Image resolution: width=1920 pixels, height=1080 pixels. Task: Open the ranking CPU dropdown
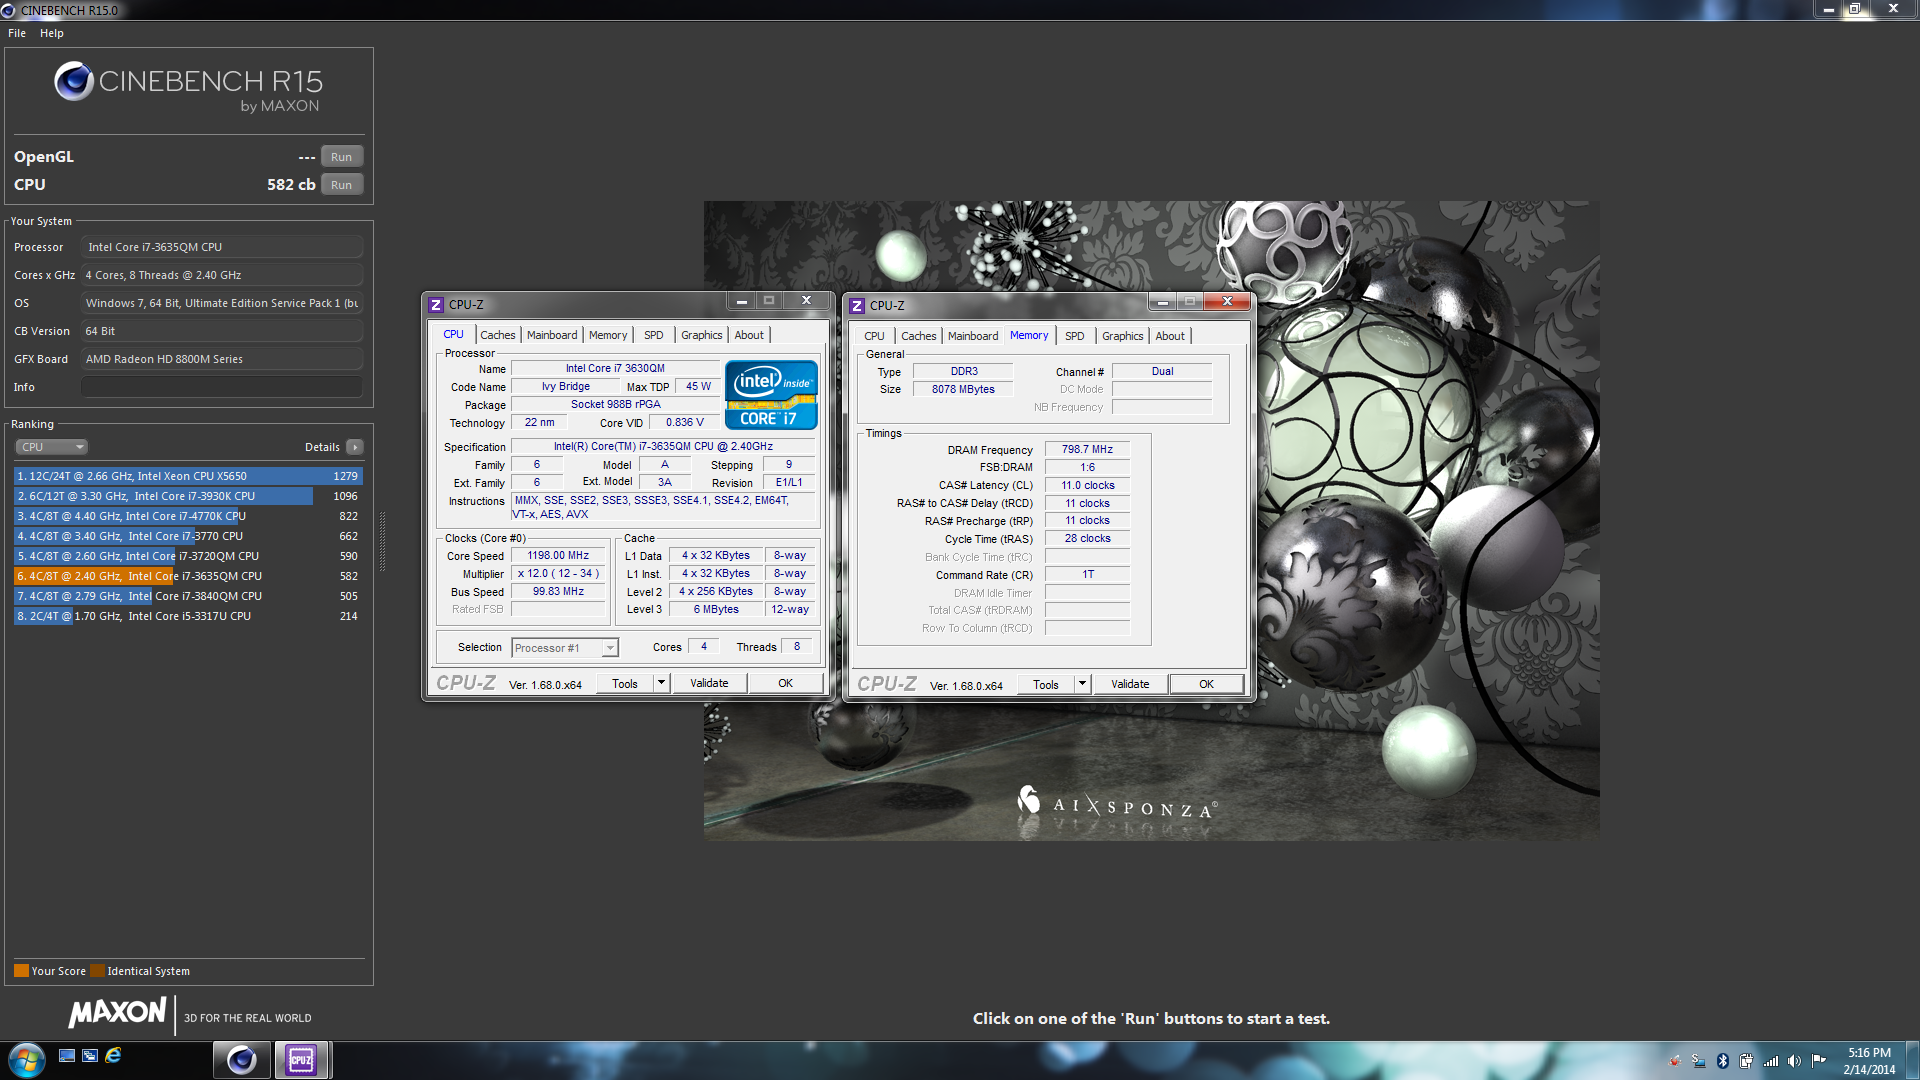pyautogui.click(x=51, y=447)
